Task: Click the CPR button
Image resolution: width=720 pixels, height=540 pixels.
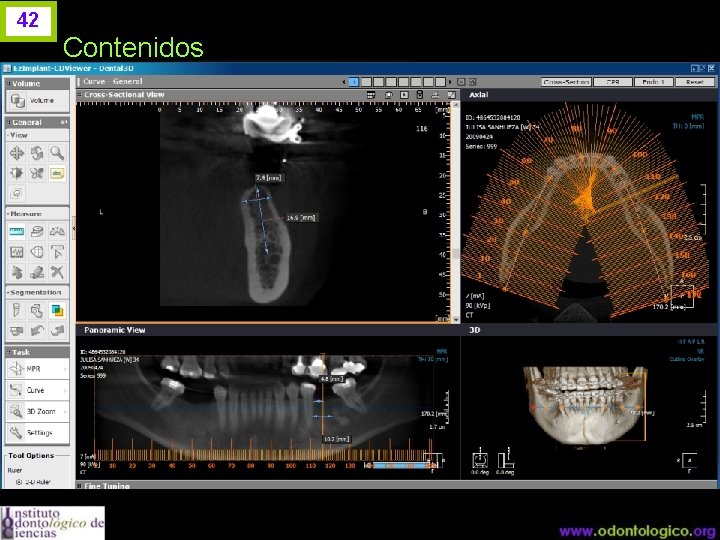Action: pyautogui.click(x=613, y=82)
